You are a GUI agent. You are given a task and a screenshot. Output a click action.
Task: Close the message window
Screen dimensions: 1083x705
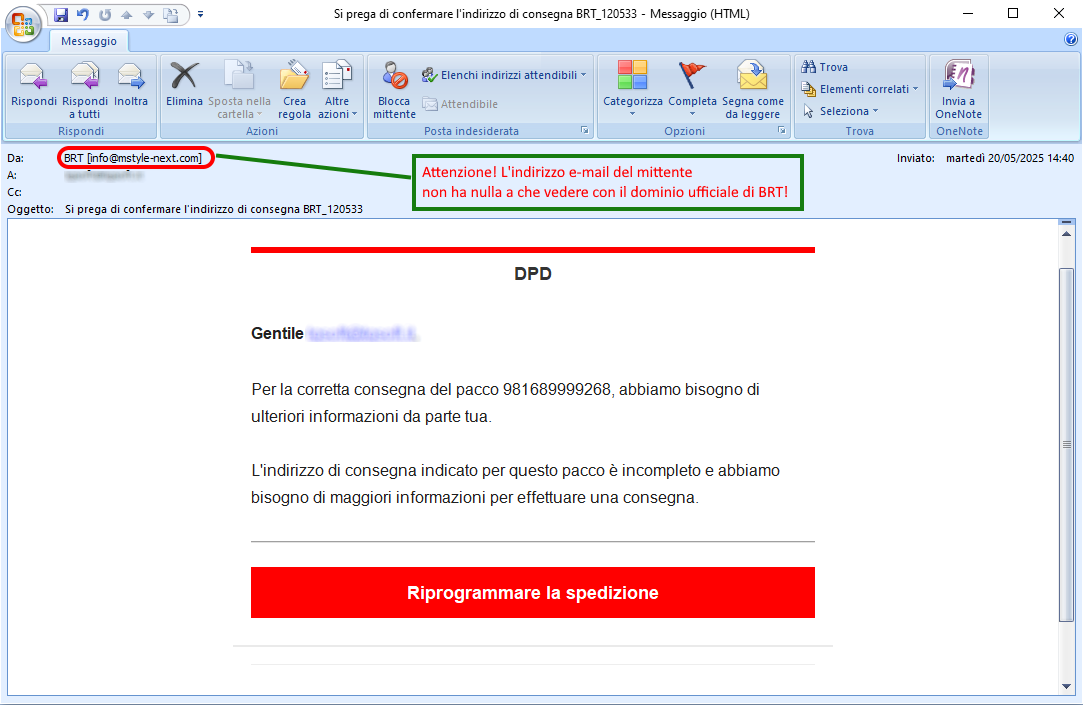[1058, 14]
